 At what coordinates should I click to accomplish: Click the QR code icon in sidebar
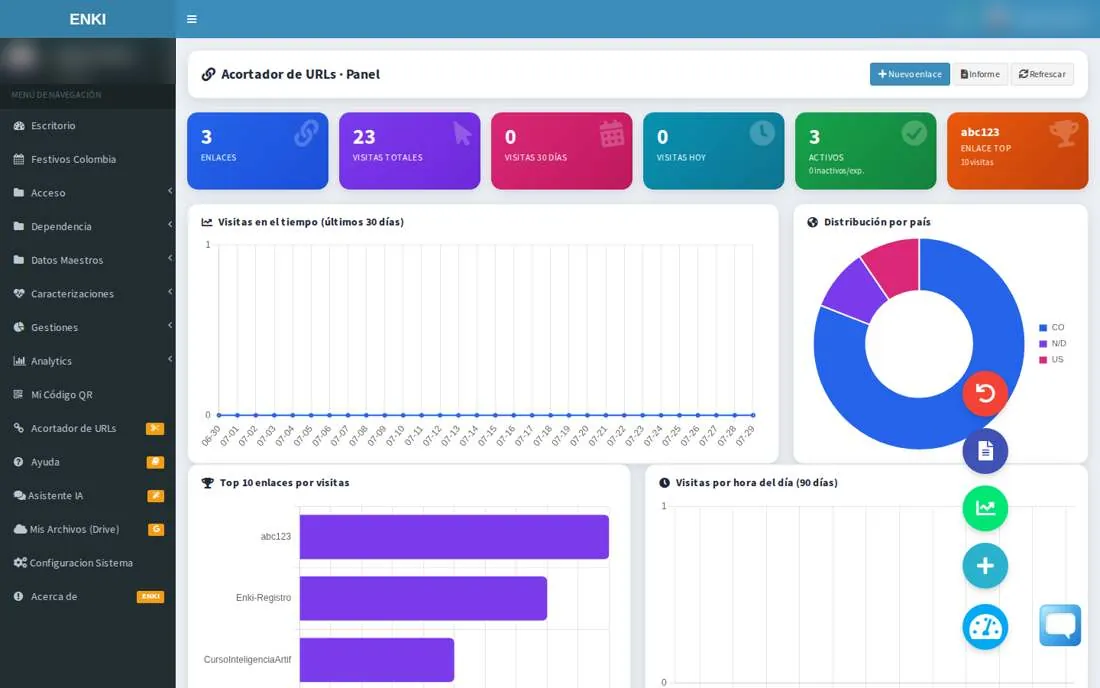pos(18,394)
